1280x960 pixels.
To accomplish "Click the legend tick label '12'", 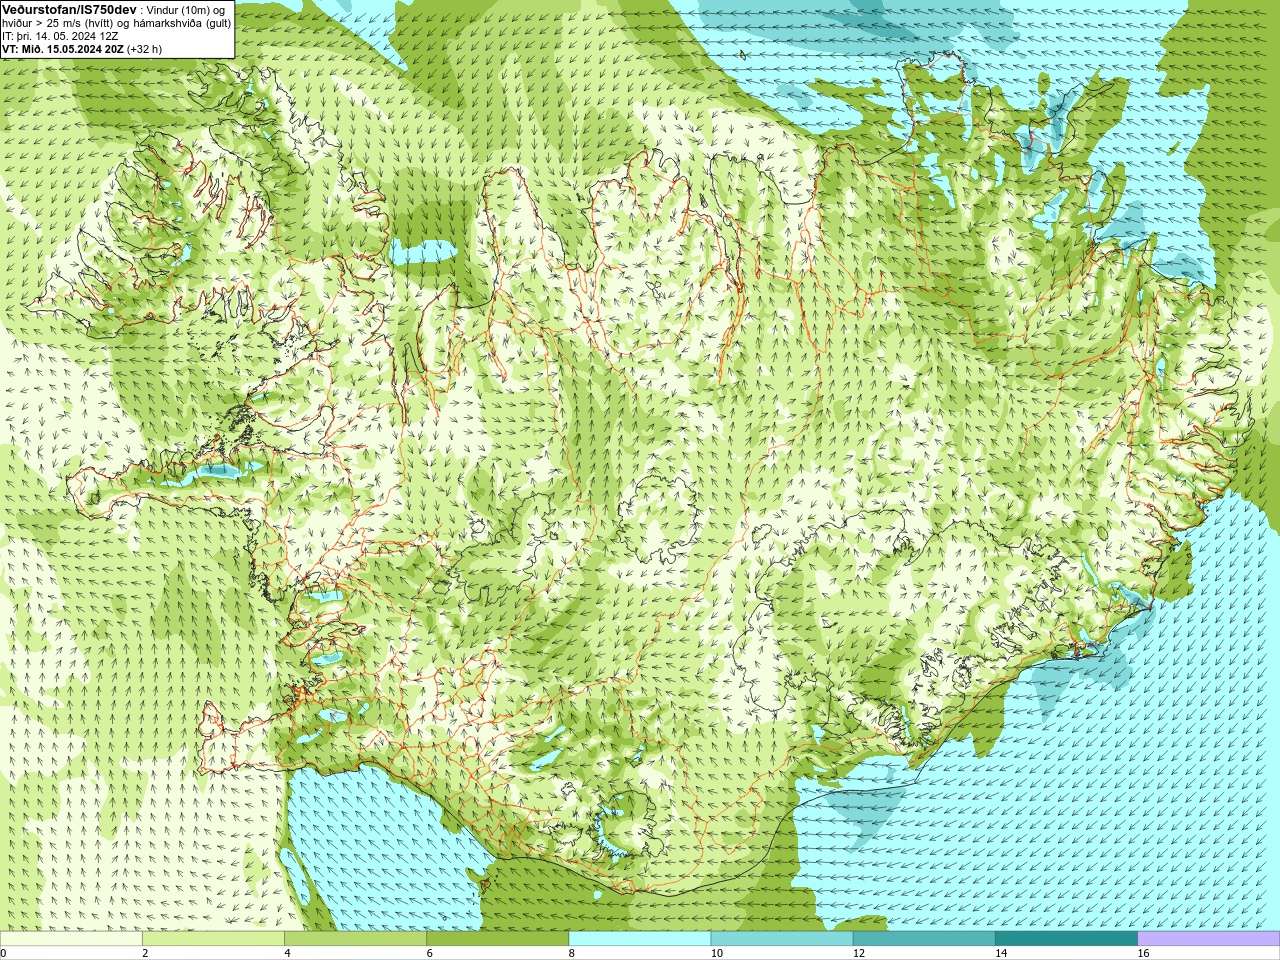I will [x=858, y=953].
